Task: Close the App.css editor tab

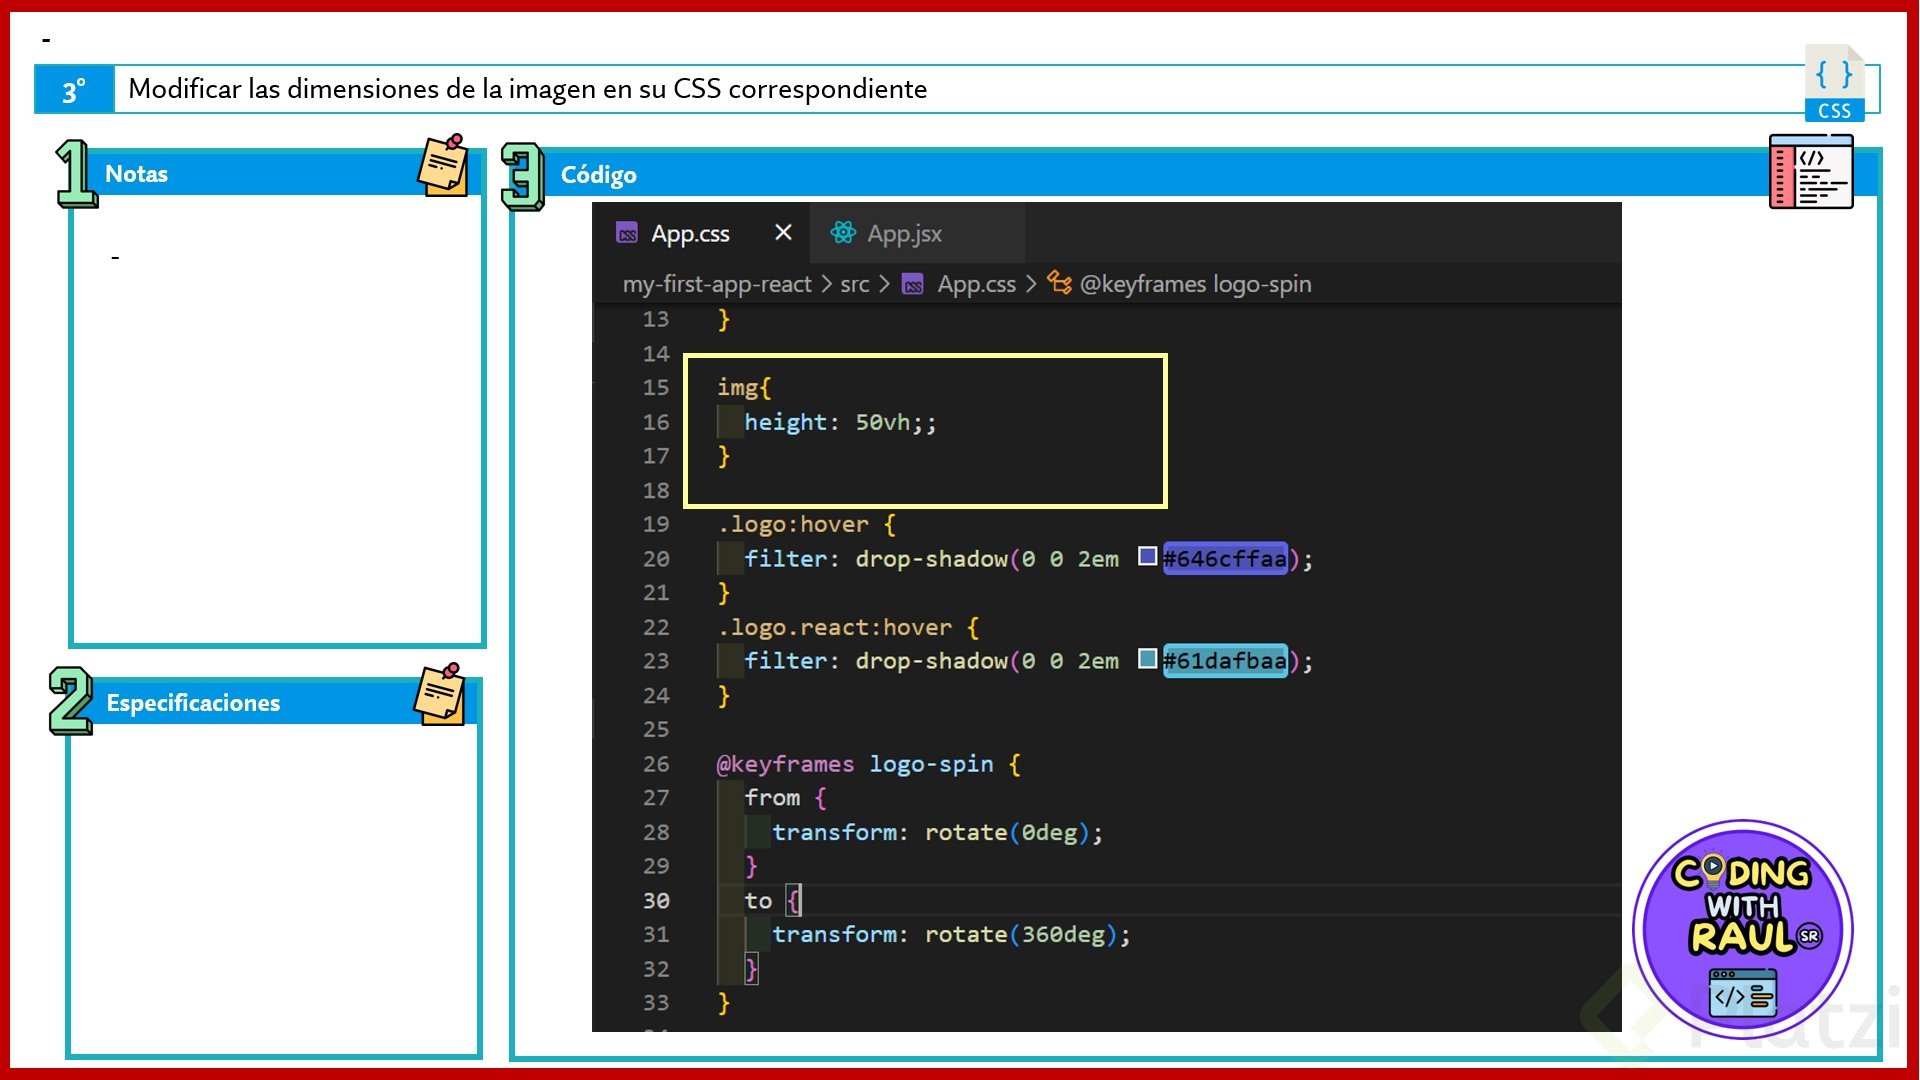Action: pyautogui.click(x=783, y=233)
